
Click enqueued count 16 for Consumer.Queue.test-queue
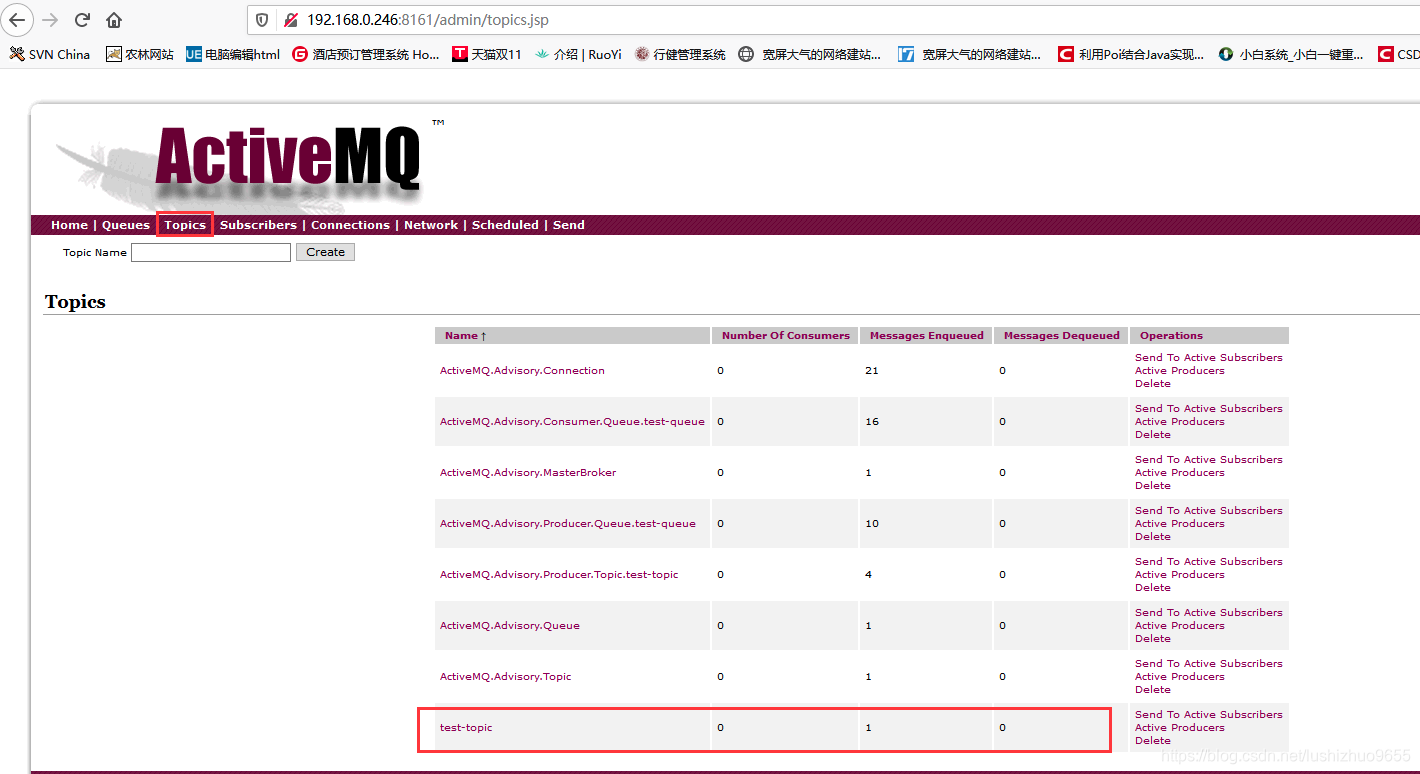coord(872,422)
